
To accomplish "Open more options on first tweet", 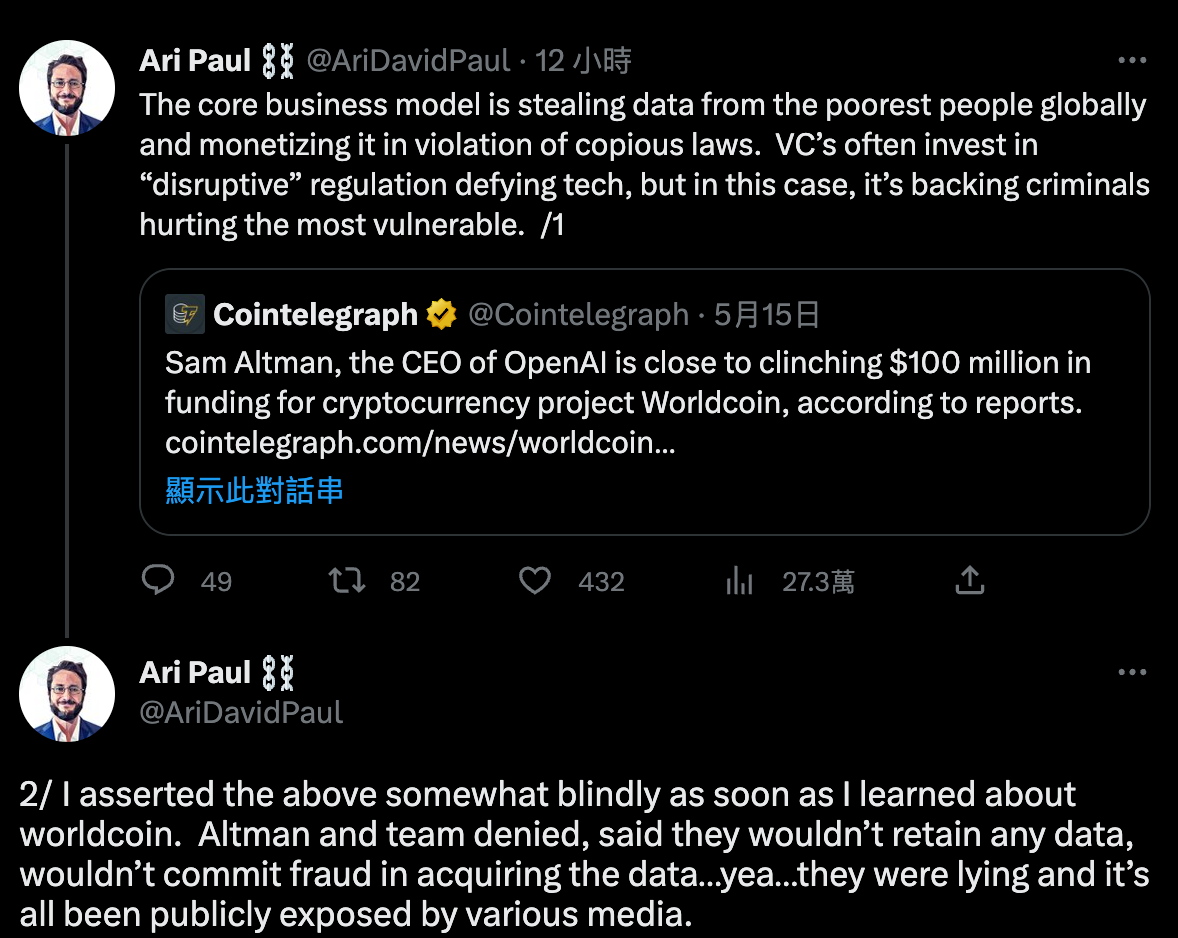I will click(x=1131, y=61).
